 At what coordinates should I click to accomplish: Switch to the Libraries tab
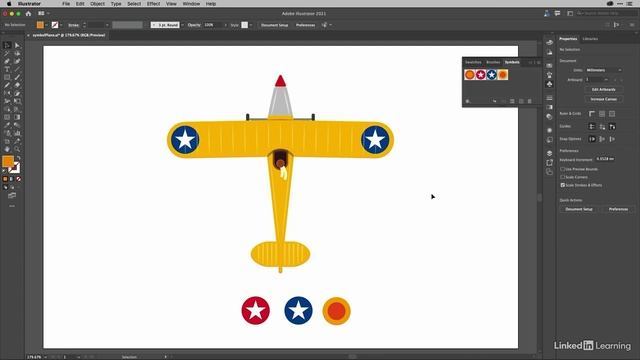(590, 39)
